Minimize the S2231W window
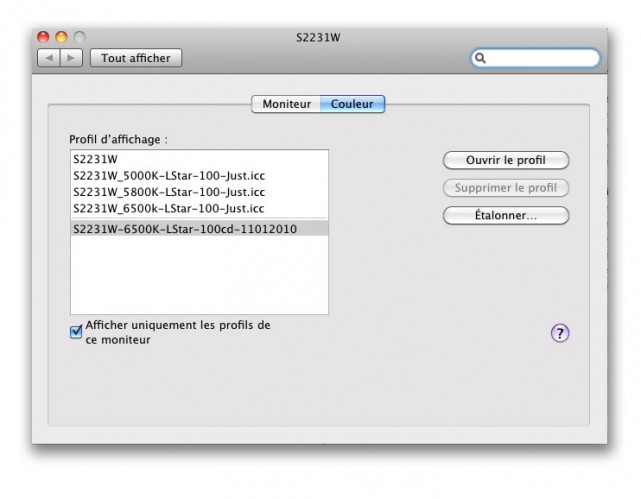The image size is (641, 499). pos(61,37)
